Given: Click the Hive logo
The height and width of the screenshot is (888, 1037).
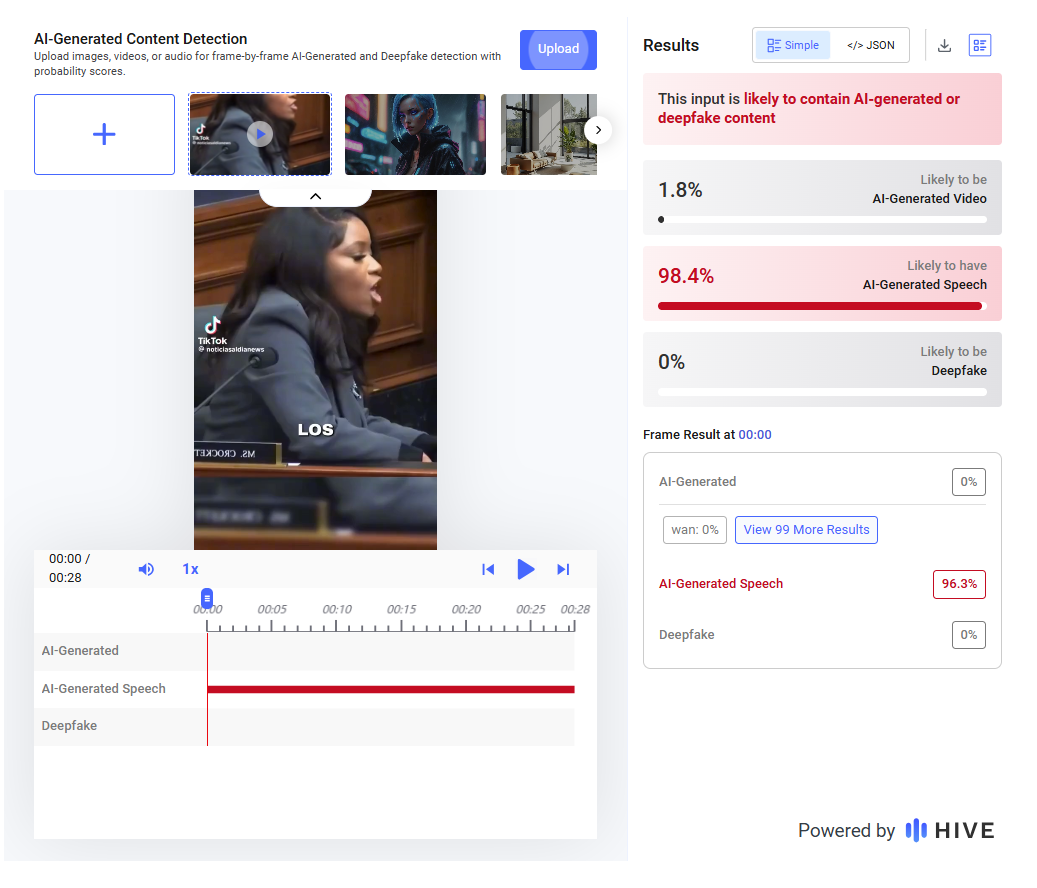Looking at the screenshot, I should click(x=949, y=830).
